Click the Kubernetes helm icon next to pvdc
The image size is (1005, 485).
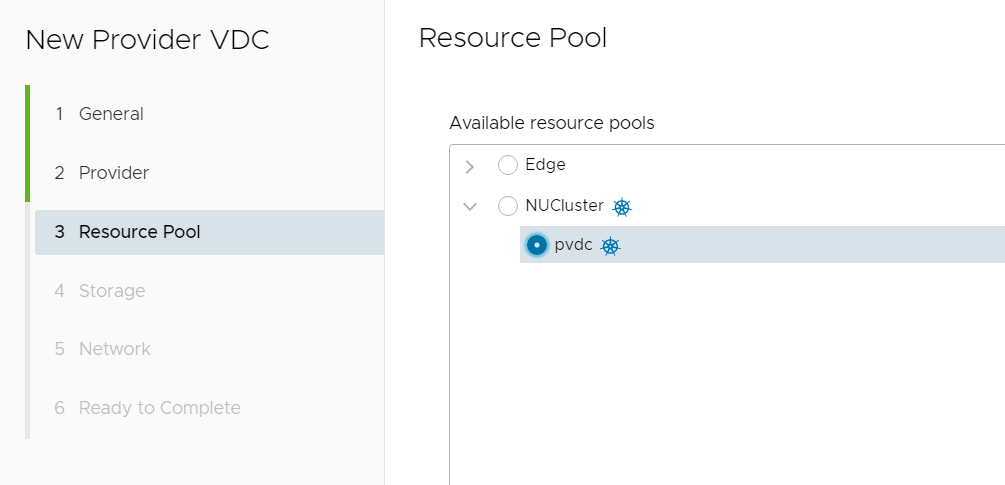[610, 246]
